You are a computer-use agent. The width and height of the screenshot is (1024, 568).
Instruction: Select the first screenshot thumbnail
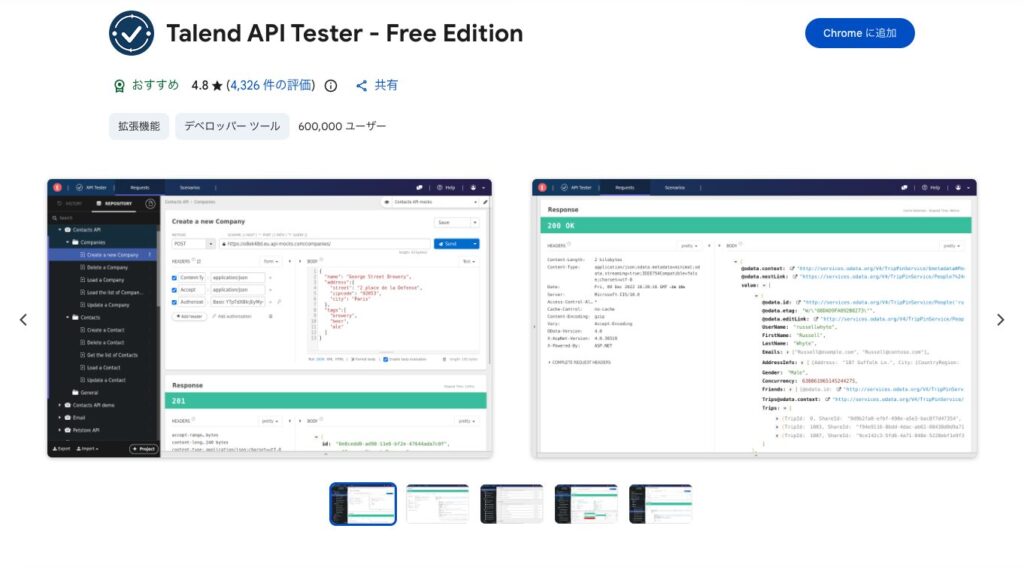pyautogui.click(x=363, y=504)
